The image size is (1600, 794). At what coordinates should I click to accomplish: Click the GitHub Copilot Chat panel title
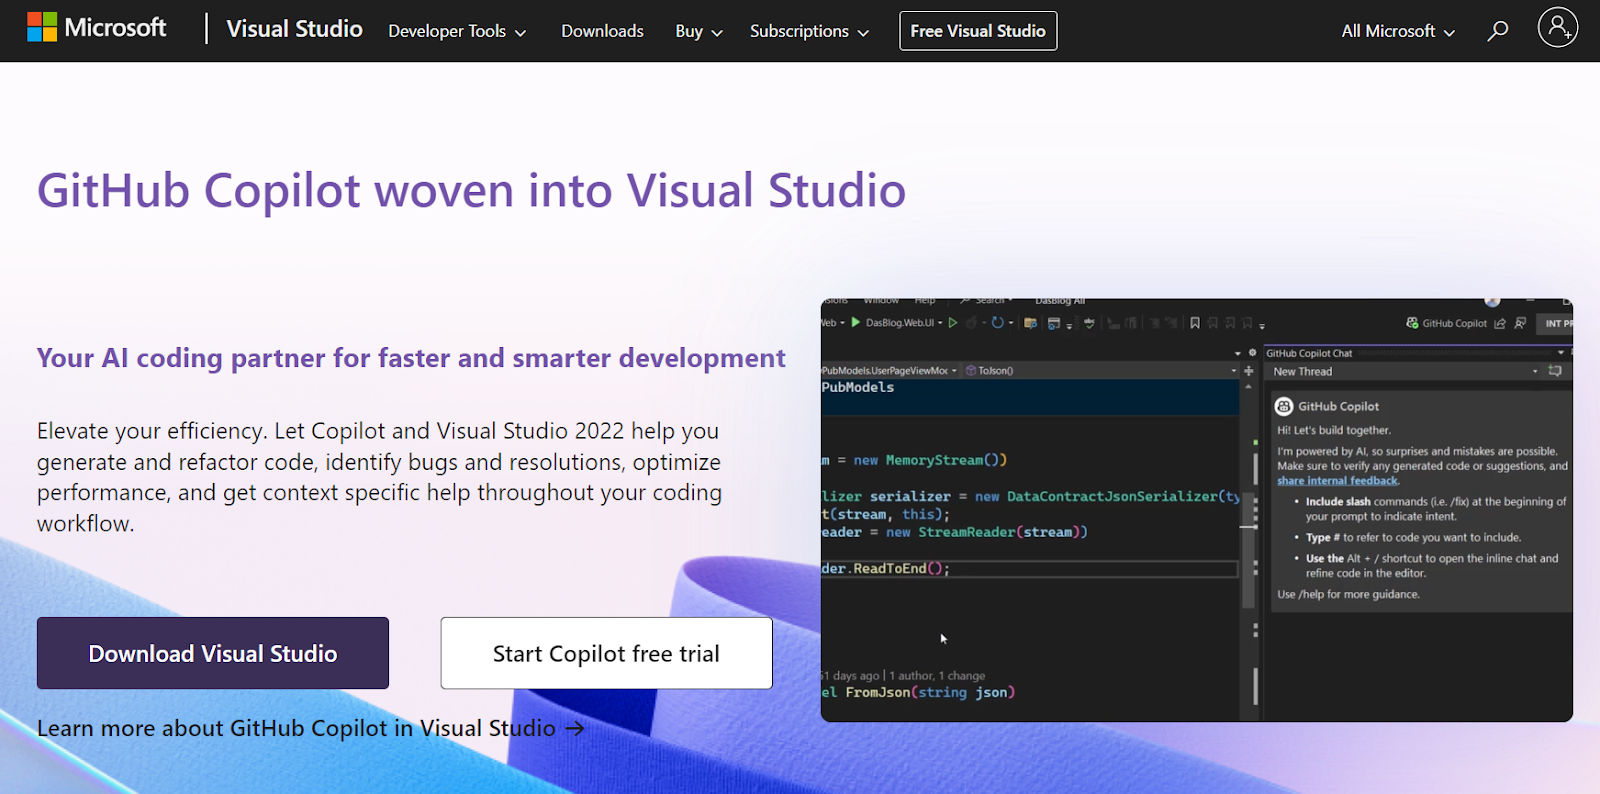tap(1309, 353)
